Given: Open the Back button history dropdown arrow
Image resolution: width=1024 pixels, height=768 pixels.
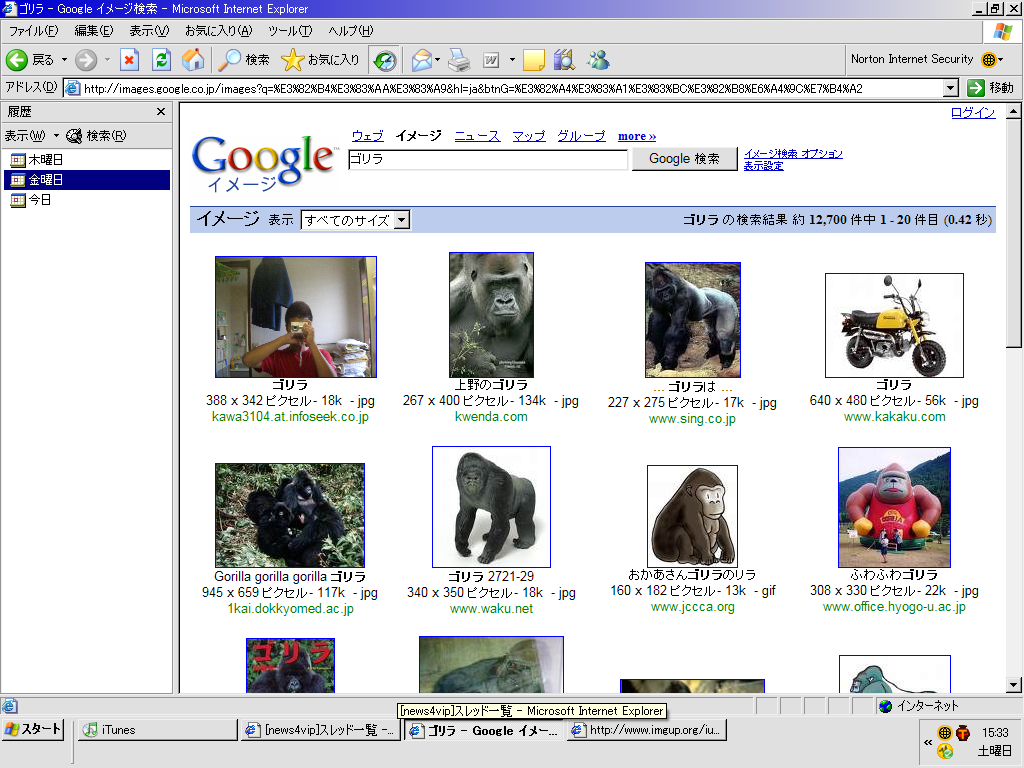Looking at the screenshot, I should click(x=64, y=60).
